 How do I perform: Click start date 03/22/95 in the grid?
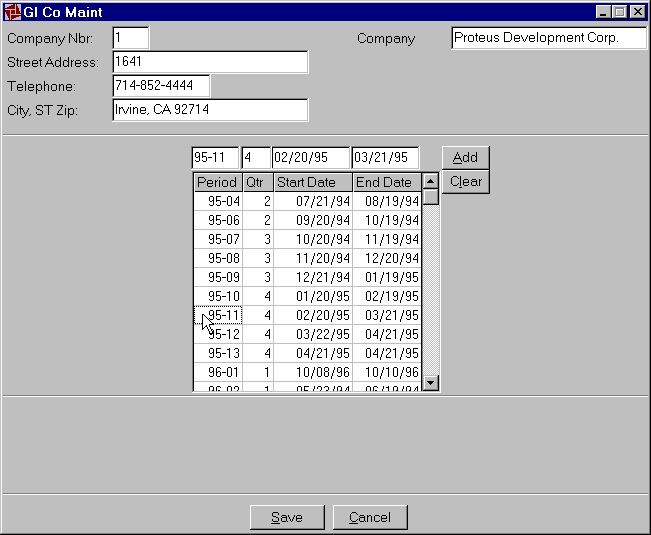point(313,335)
